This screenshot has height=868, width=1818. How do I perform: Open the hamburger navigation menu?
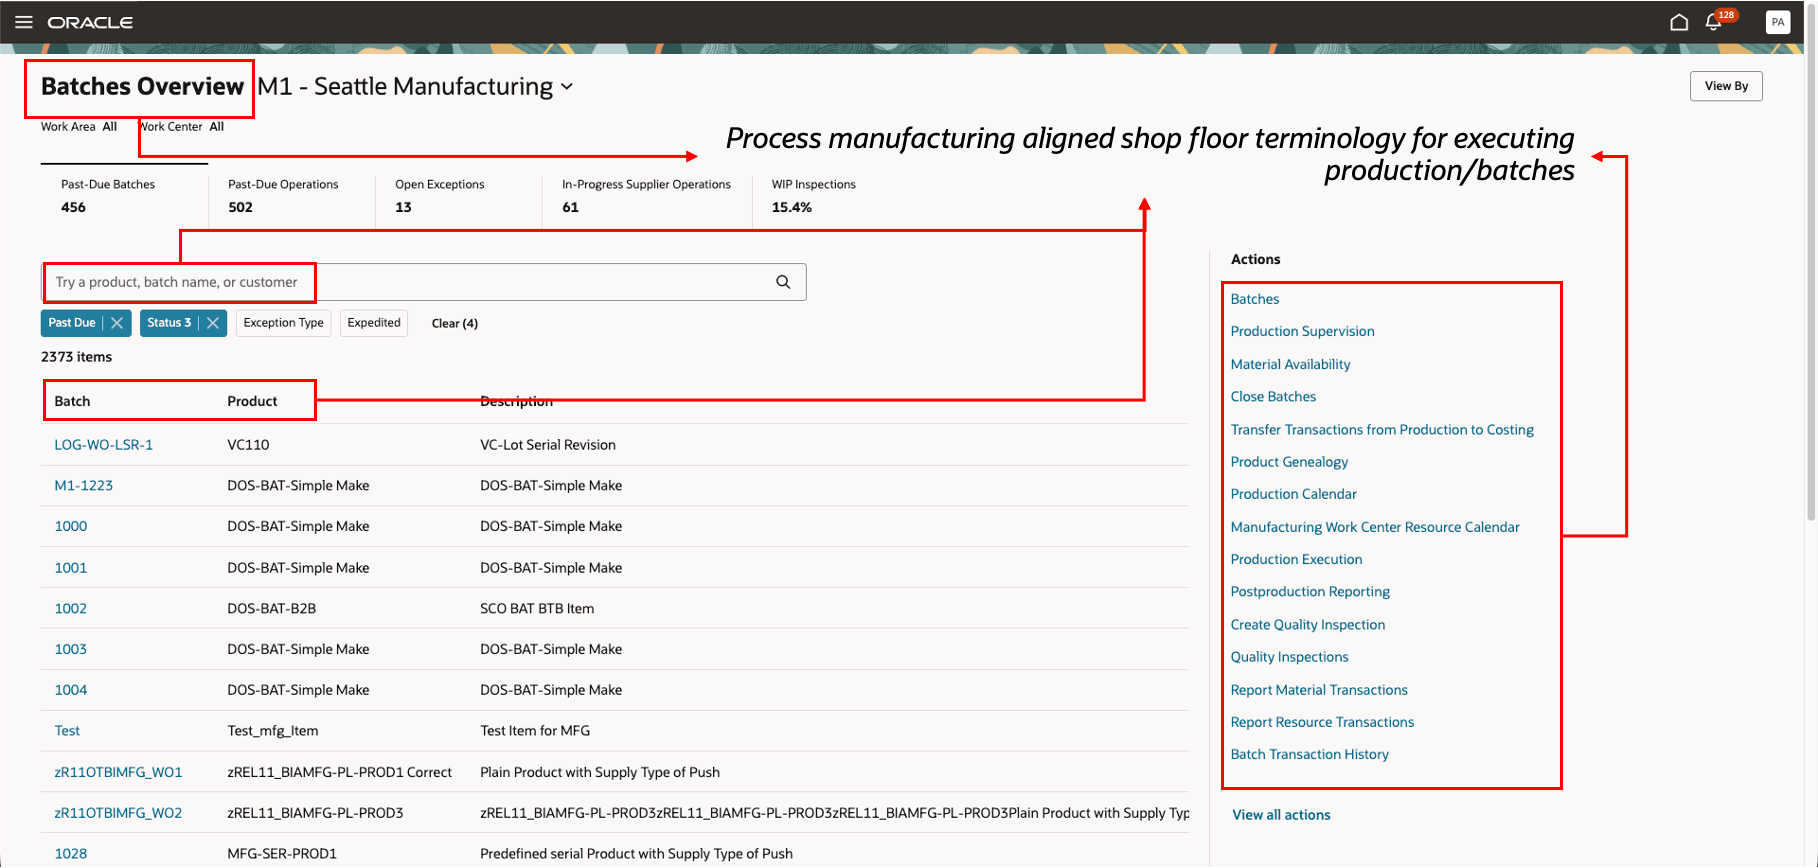point(24,22)
